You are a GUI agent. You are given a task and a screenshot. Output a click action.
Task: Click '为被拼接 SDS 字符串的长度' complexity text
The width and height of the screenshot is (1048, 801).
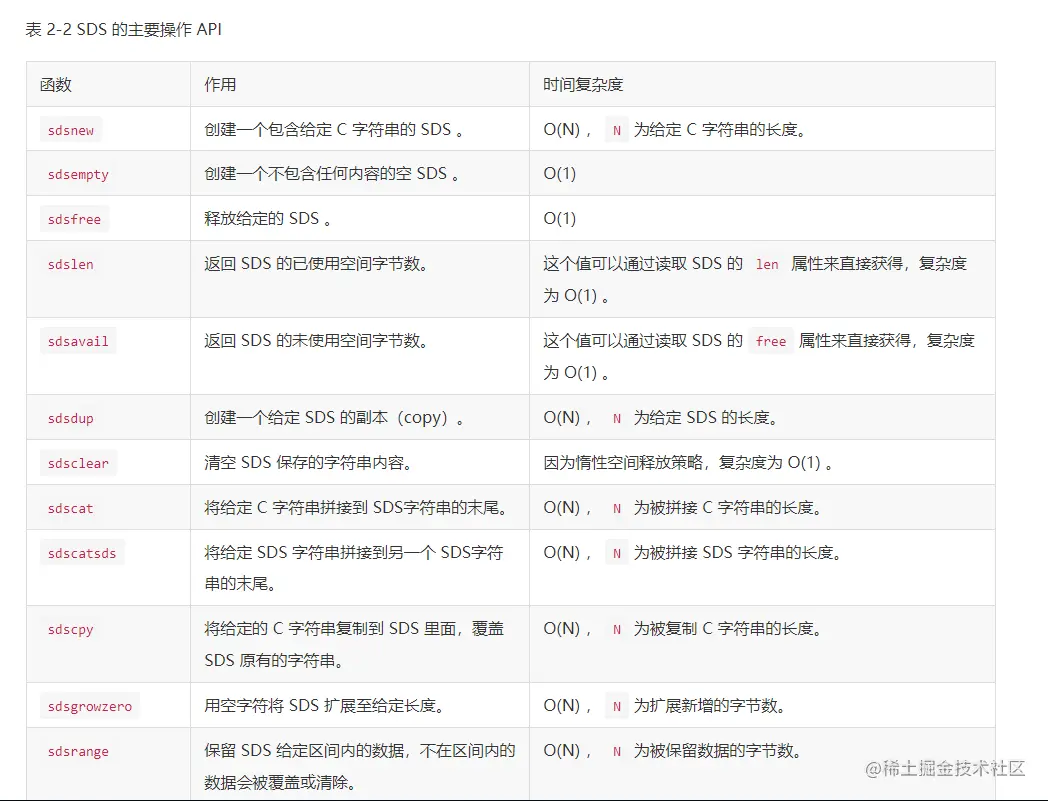pos(737,553)
